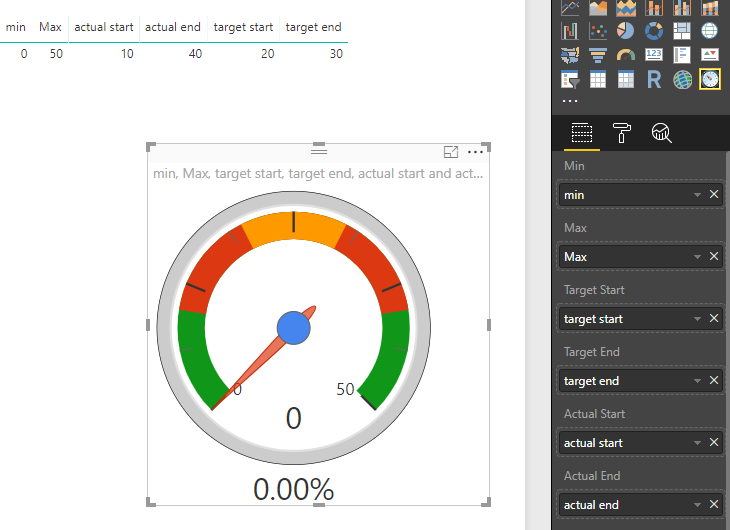
Task: Remove actual end field from its well
Action: coord(714,504)
